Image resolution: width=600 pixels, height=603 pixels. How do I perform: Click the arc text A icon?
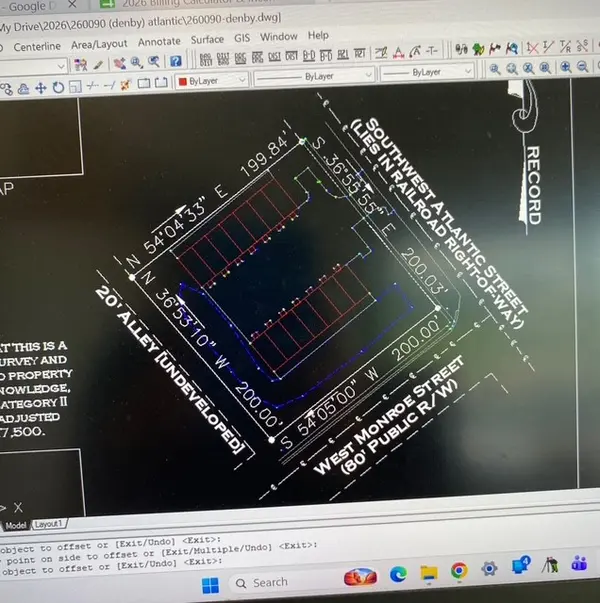pyautogui.click(x=415, y=52)
